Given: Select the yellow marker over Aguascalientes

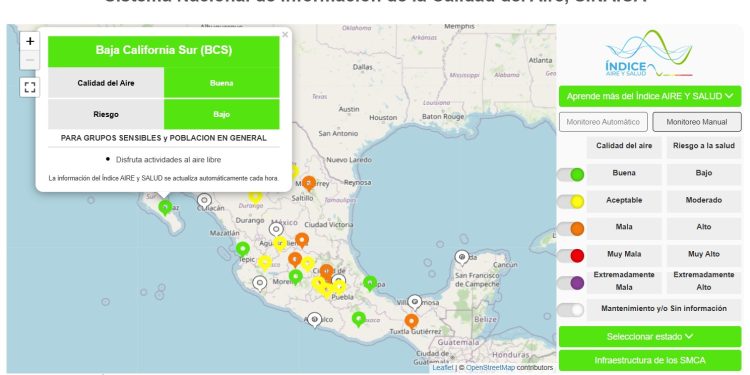Looking at the screenshot, I should (280, 244).
